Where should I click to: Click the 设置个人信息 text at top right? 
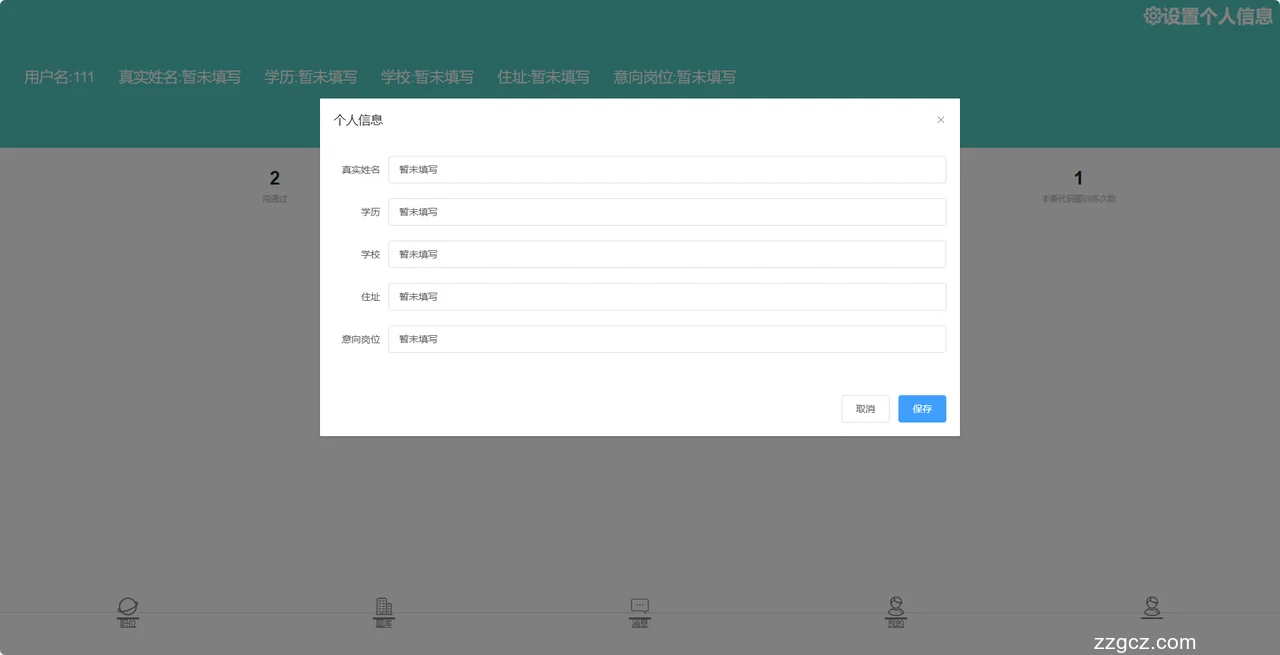tap(1217, 16)
